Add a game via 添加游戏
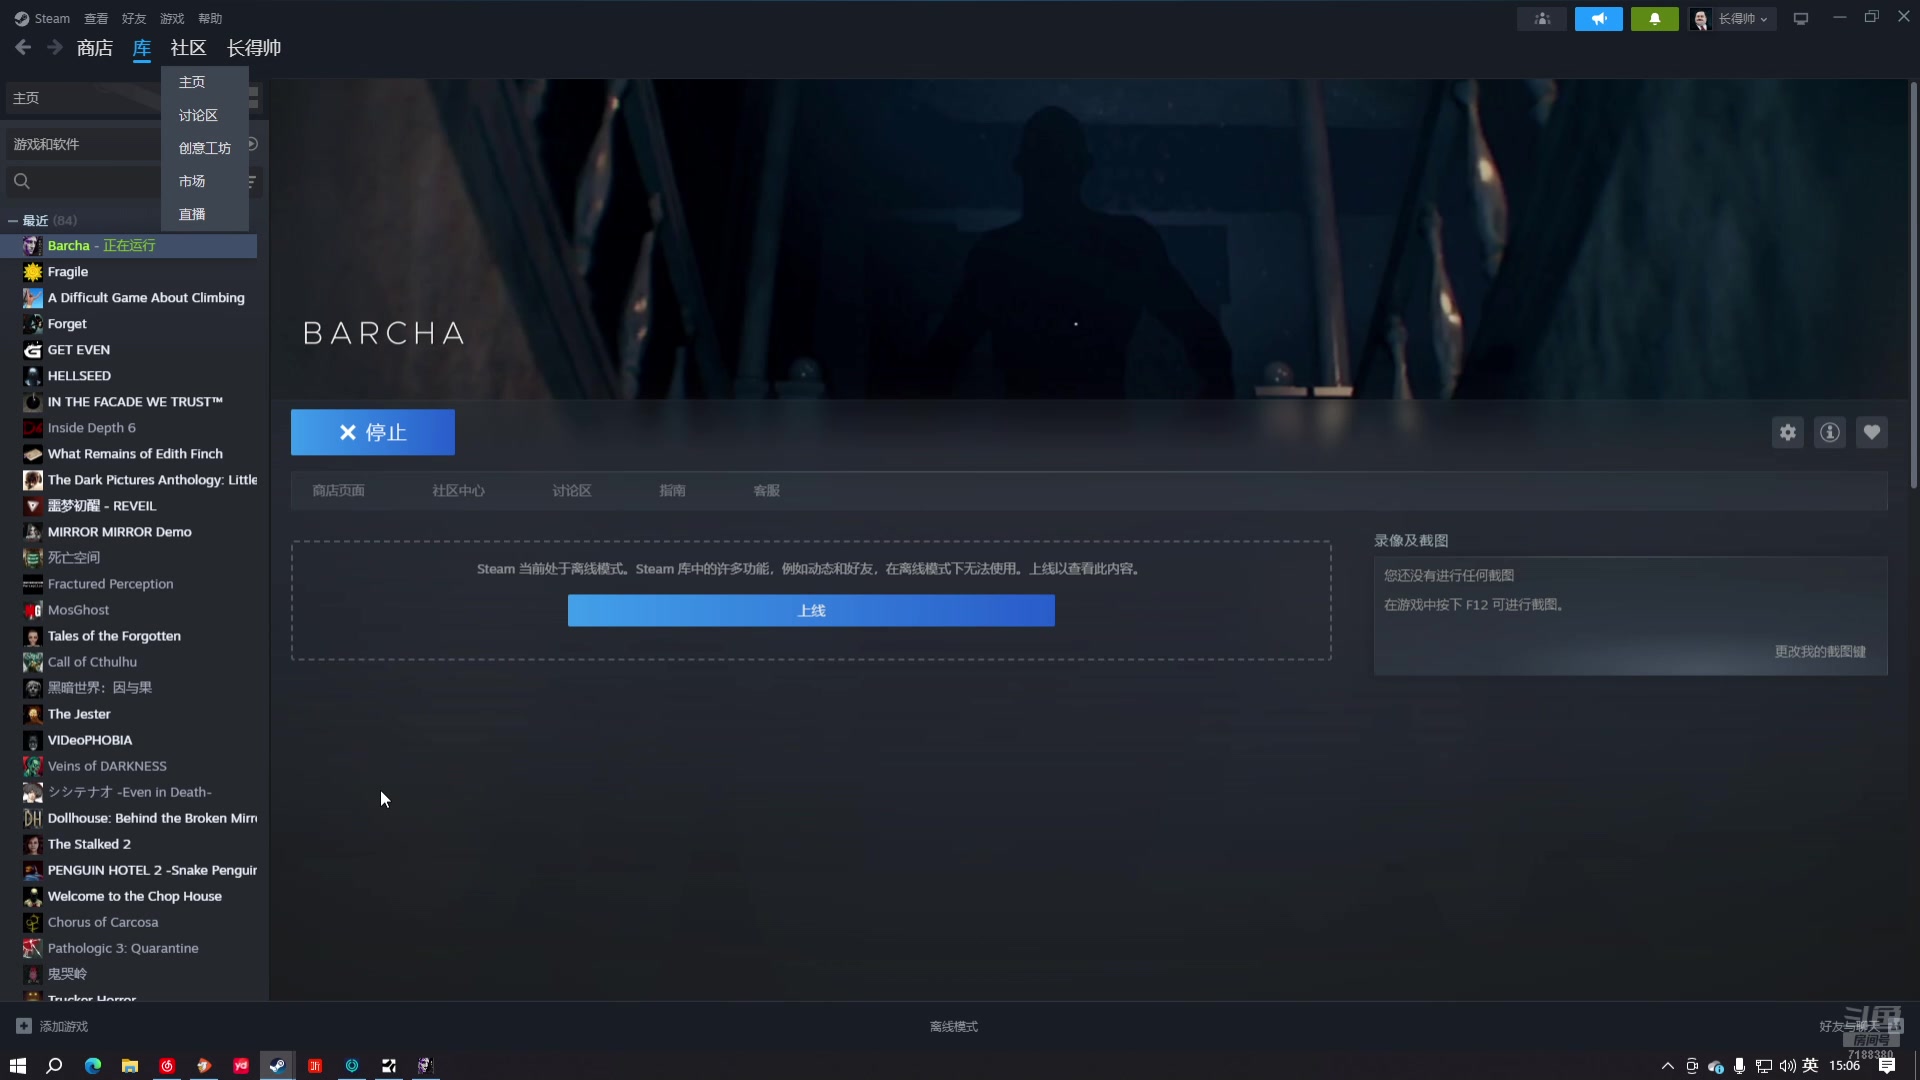1920x1080 pixels. (52, 1026)
